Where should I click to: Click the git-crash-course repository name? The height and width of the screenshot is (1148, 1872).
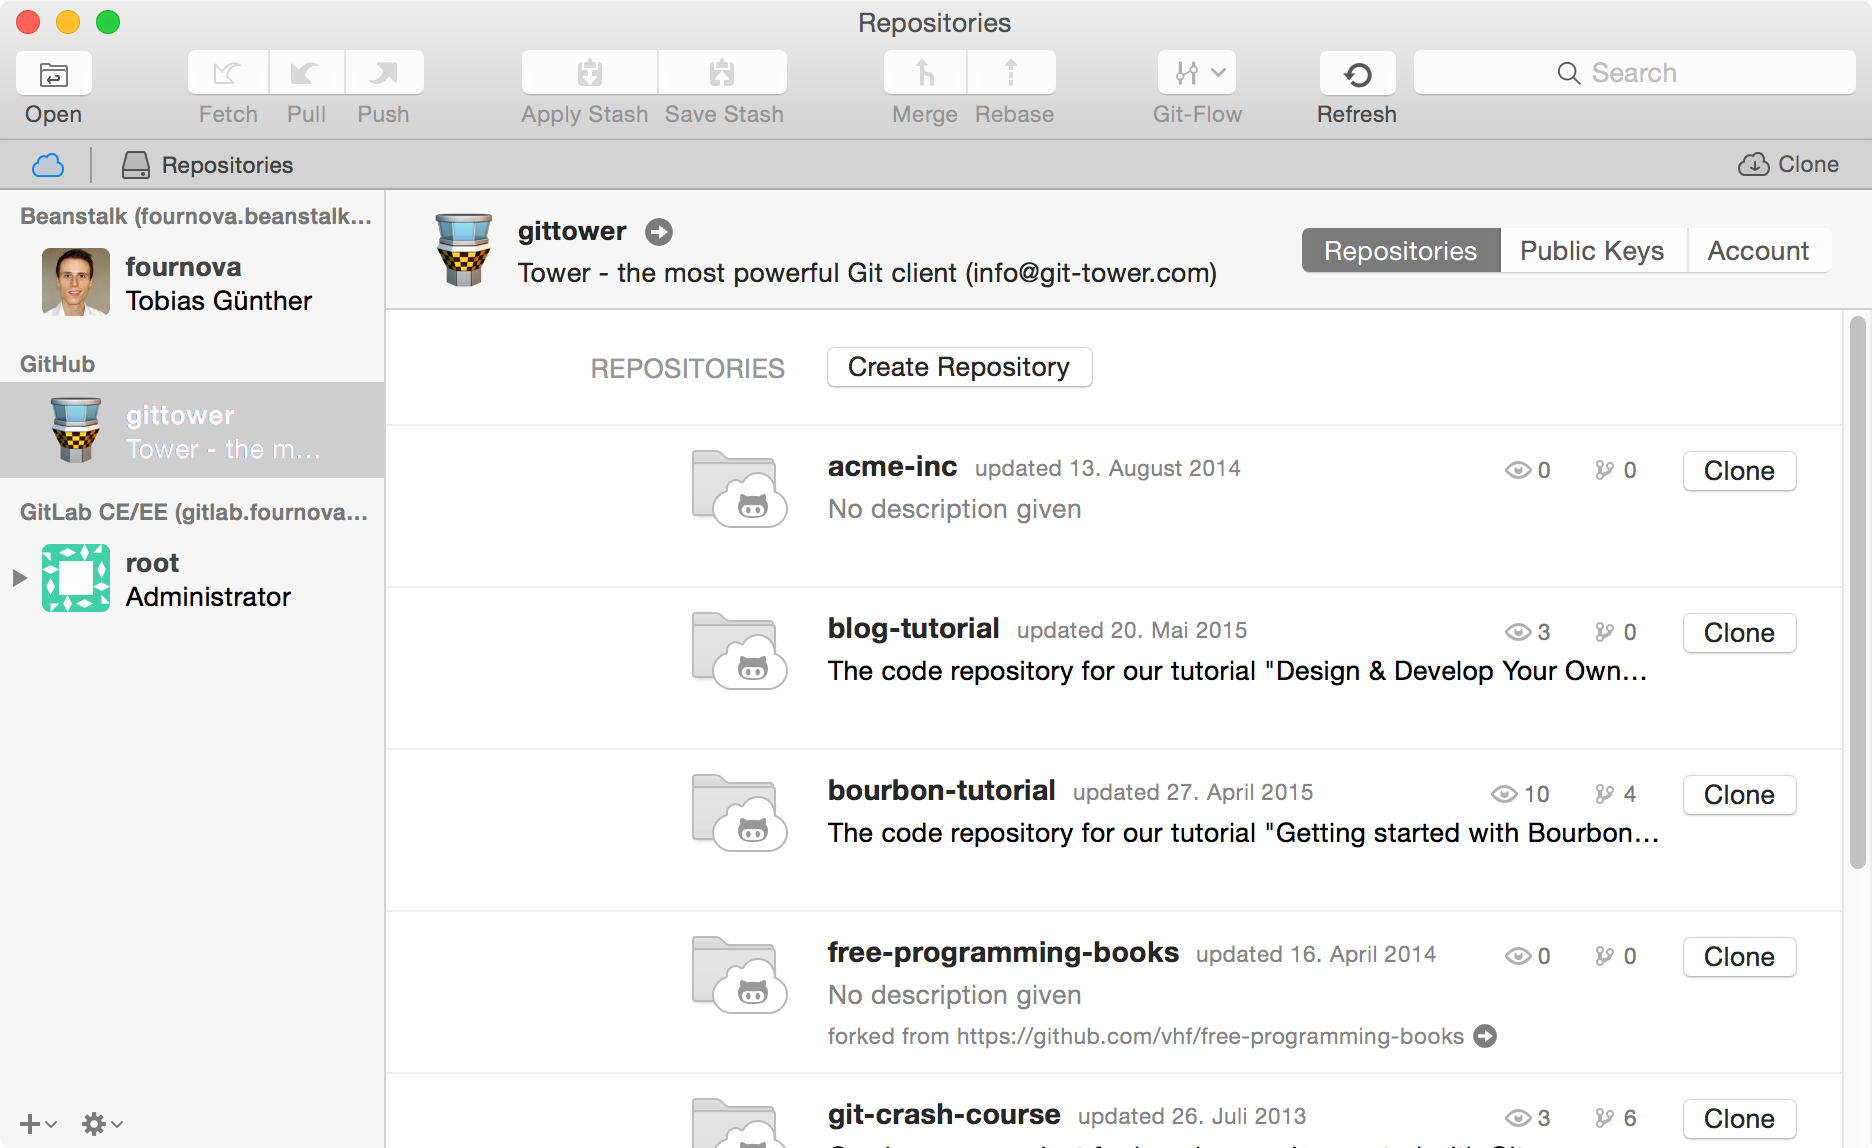click(944, 1115)
